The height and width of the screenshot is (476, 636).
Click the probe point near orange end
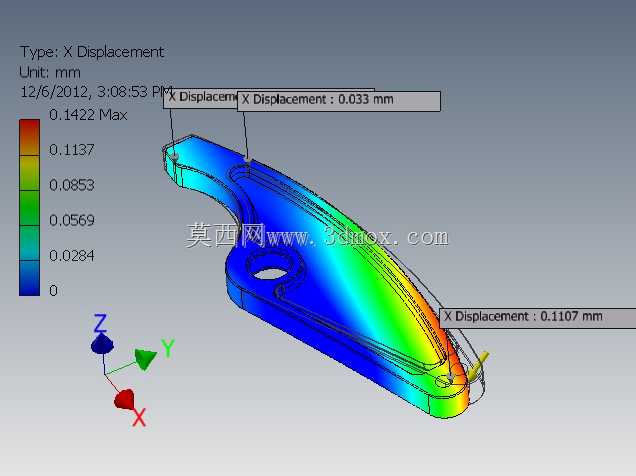(450, 379)
